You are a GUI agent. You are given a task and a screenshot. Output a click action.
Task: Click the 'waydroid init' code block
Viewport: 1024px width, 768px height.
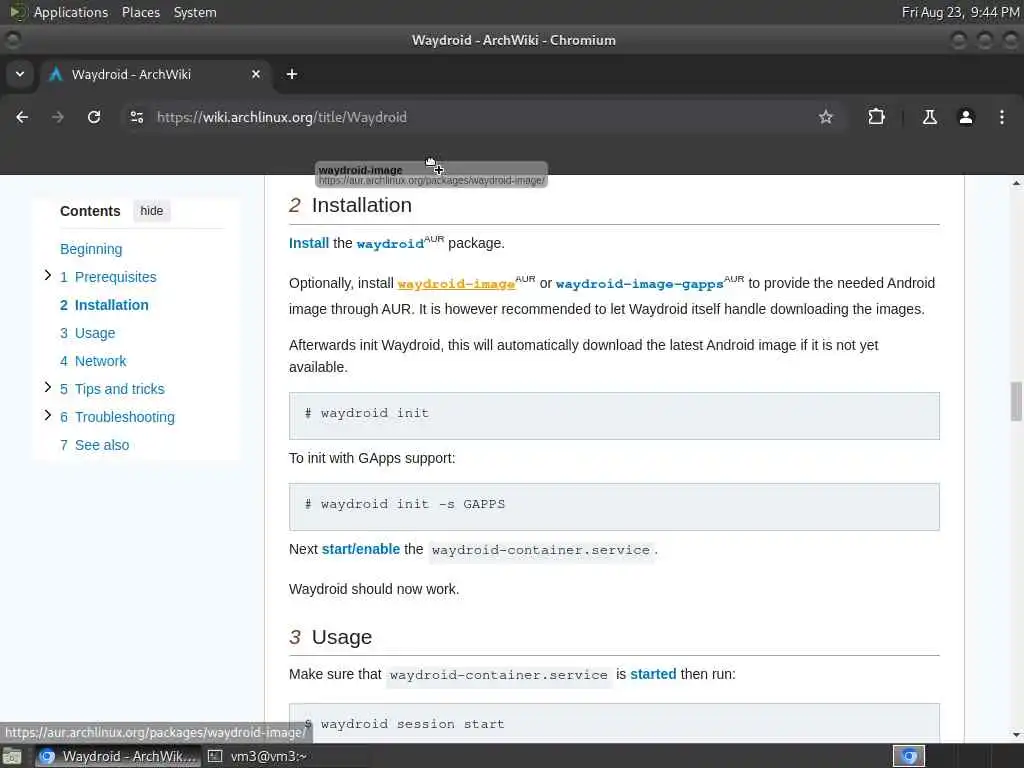[x=614, y=415]
